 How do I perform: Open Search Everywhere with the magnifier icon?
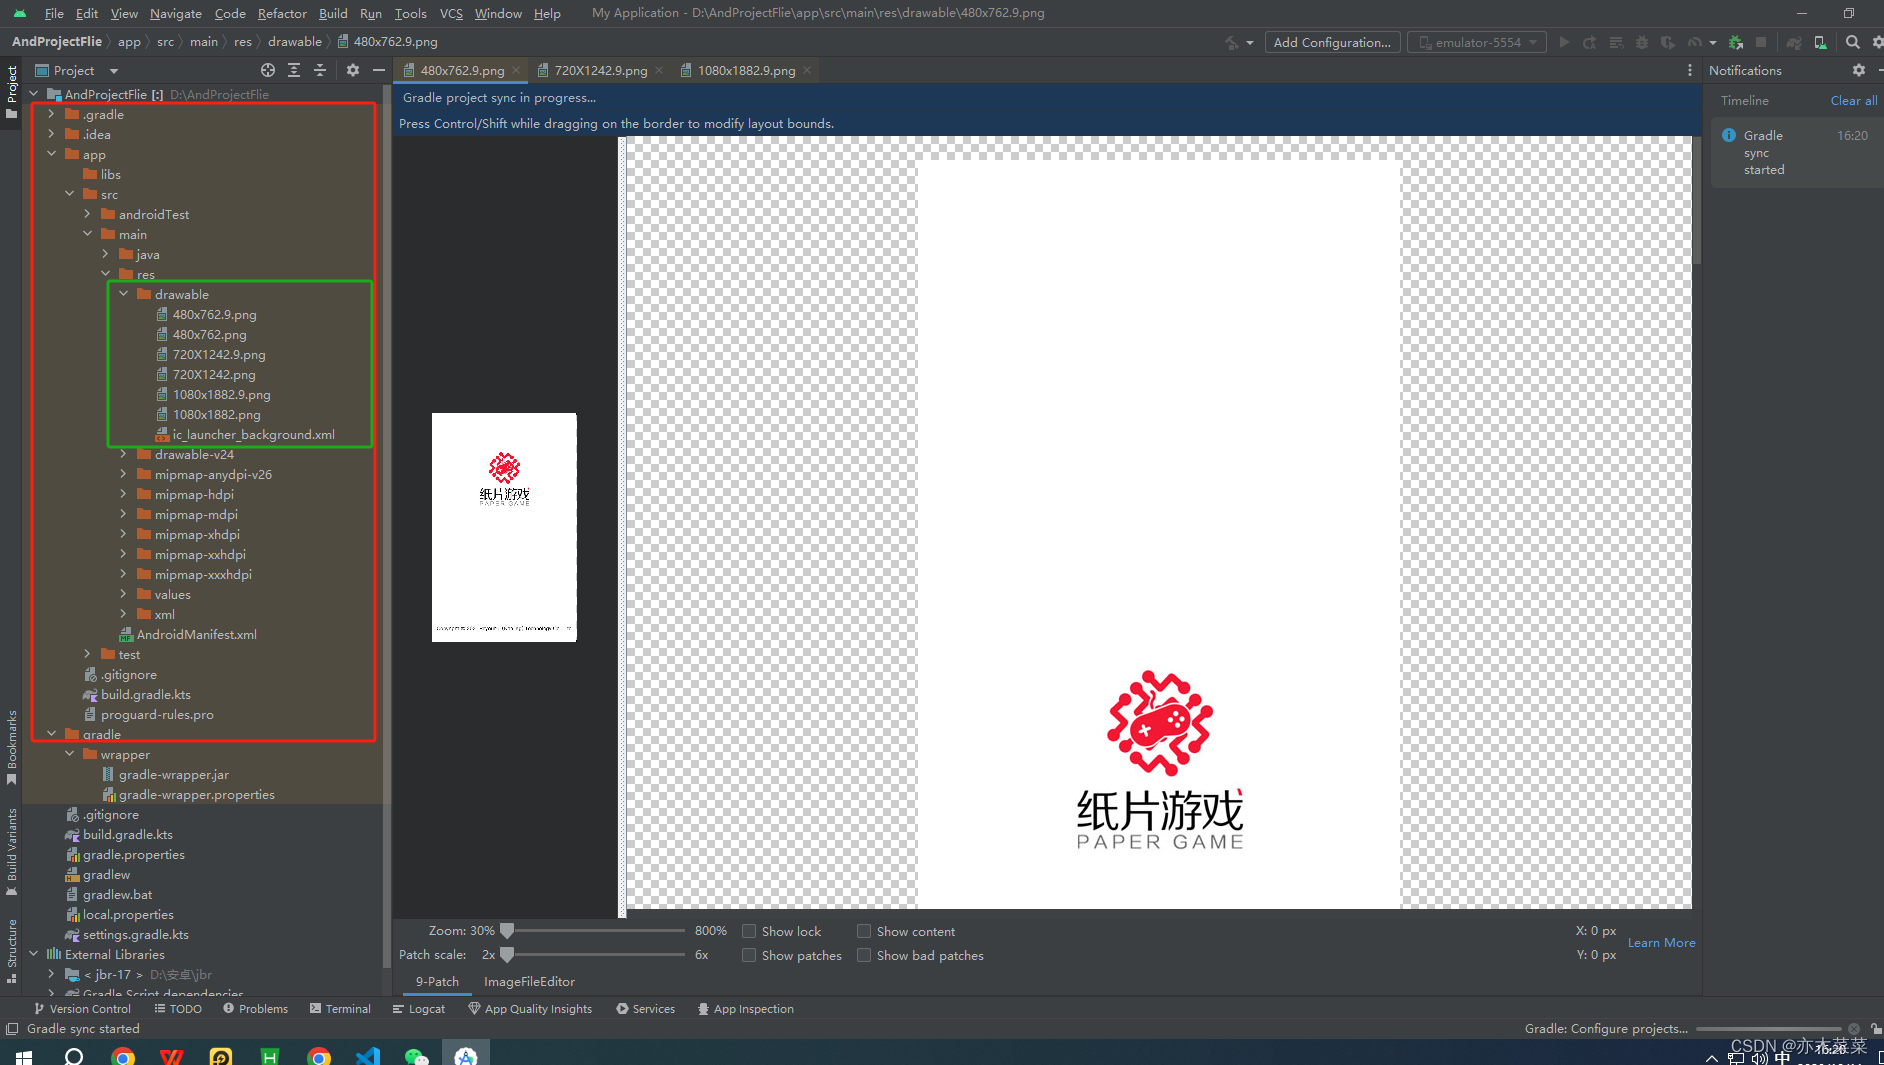pyautogui.click(x=1852, y=42)
